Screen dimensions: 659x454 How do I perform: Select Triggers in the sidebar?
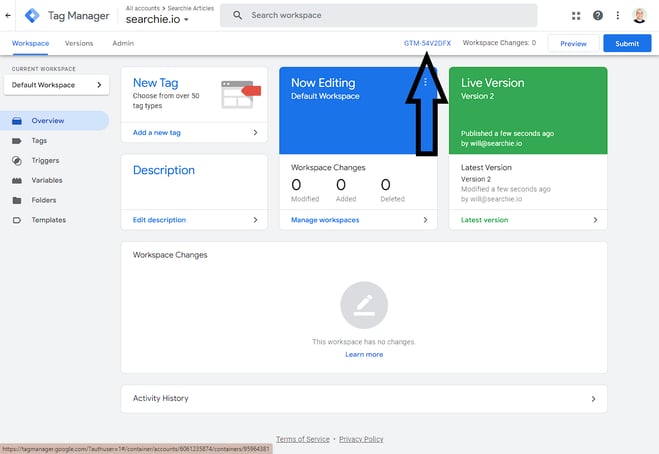(x=45, y=161)
